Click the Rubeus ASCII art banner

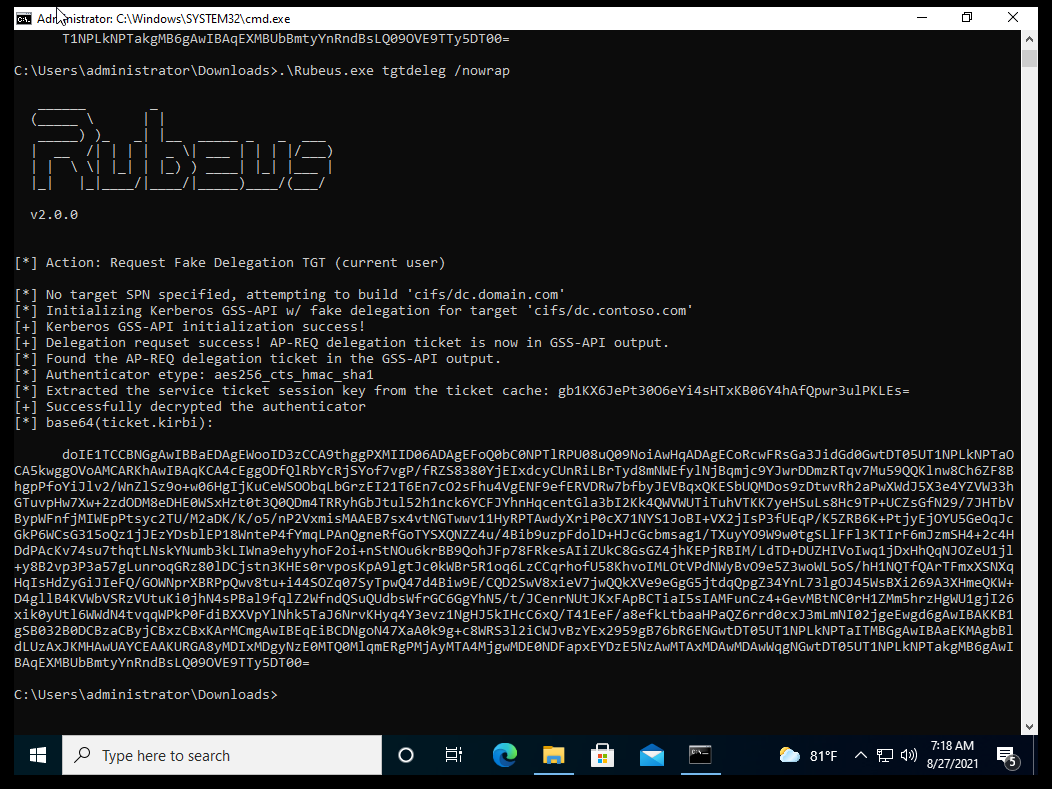pos(181,149)
